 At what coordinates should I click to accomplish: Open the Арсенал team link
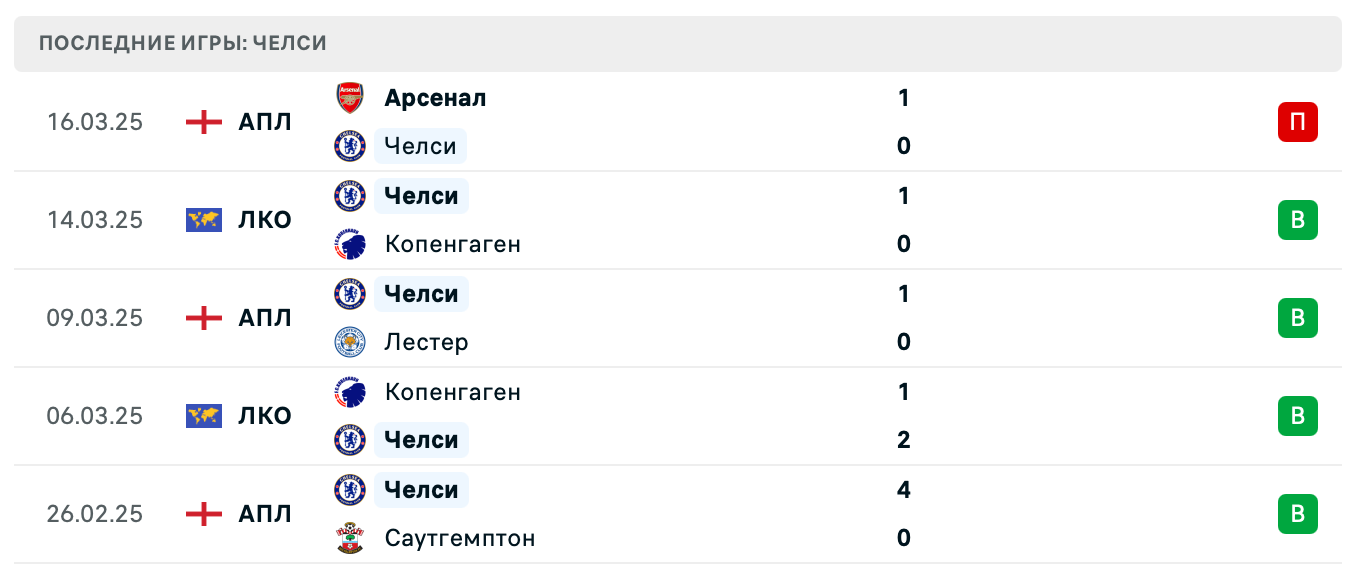[x=435, y=98]
